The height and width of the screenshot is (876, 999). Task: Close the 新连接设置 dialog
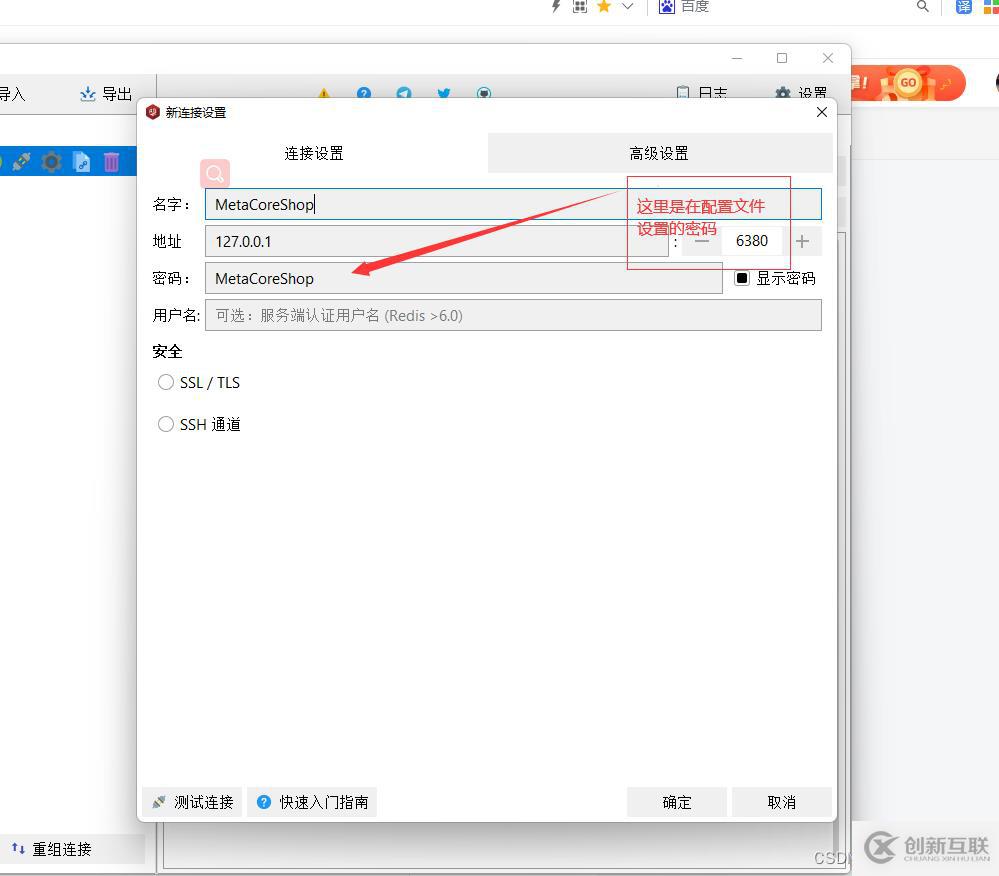[x=822, y=112]
